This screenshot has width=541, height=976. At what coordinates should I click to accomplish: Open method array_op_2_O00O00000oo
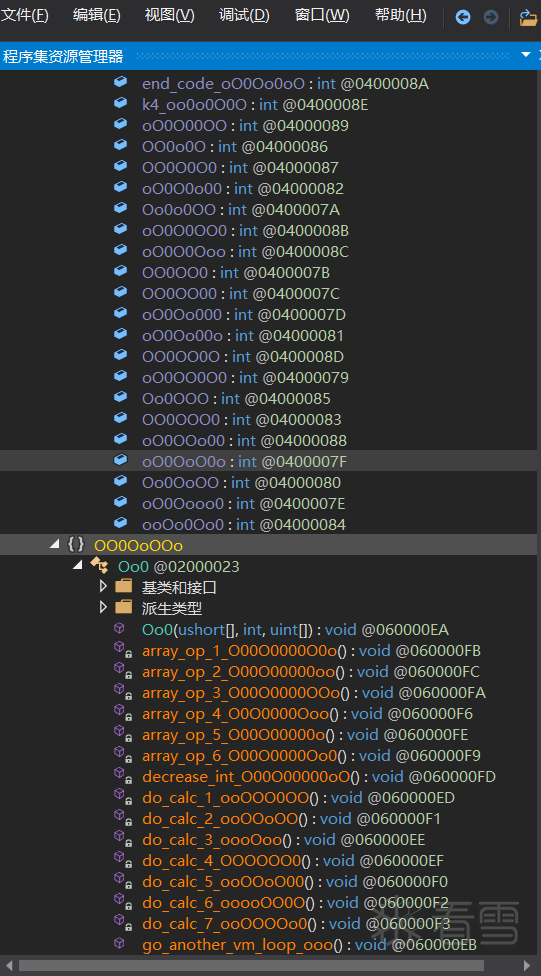[x=311, y=672]
